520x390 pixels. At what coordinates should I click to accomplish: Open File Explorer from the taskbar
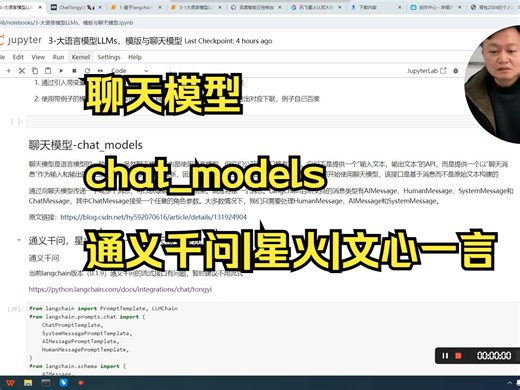(x=28, y=383)
